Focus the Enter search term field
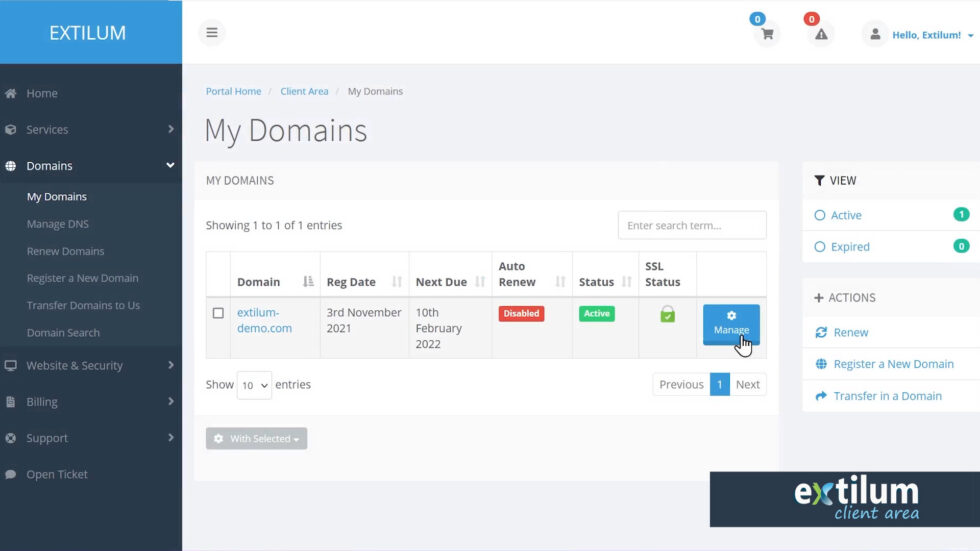The width and height of the screenshot is (980, 551). (x=692, y=226)
